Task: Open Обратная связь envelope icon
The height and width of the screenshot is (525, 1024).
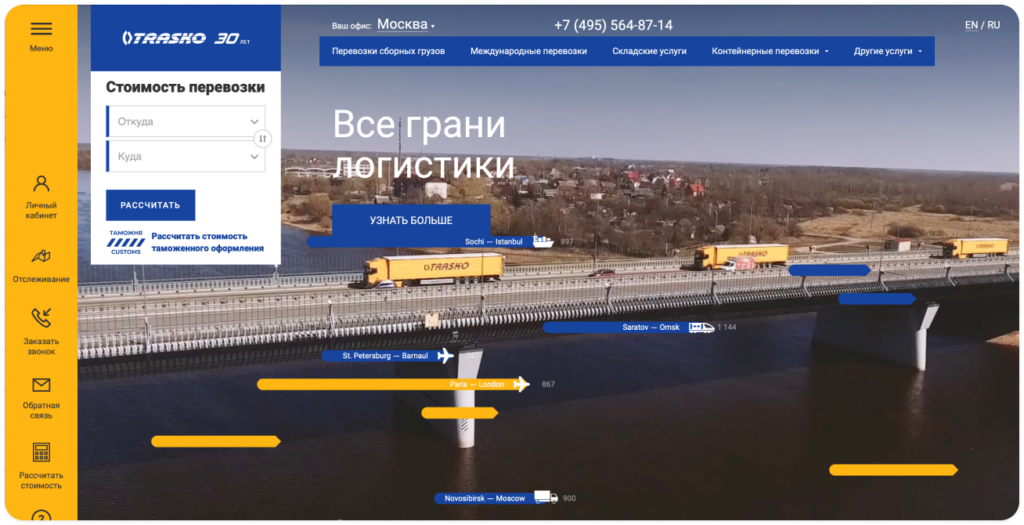Action: tap(41, 385)
